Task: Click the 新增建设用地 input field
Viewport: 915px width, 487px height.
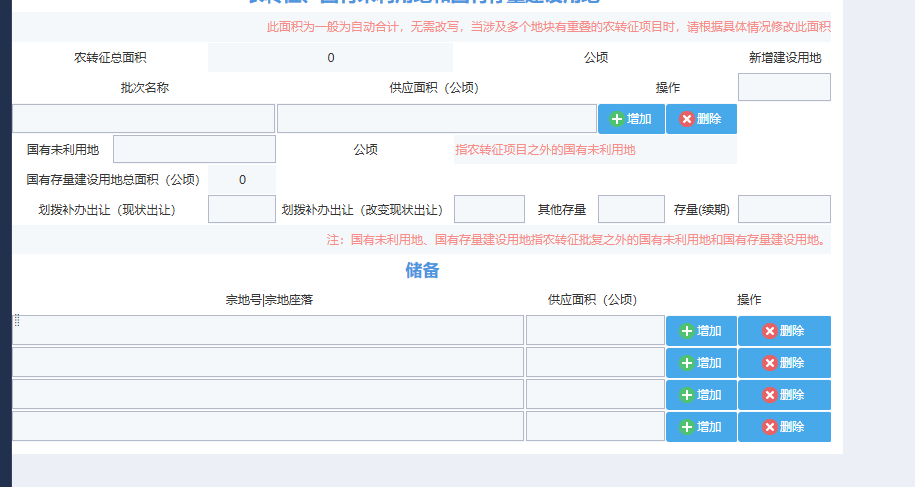Action: pos(784,87)
